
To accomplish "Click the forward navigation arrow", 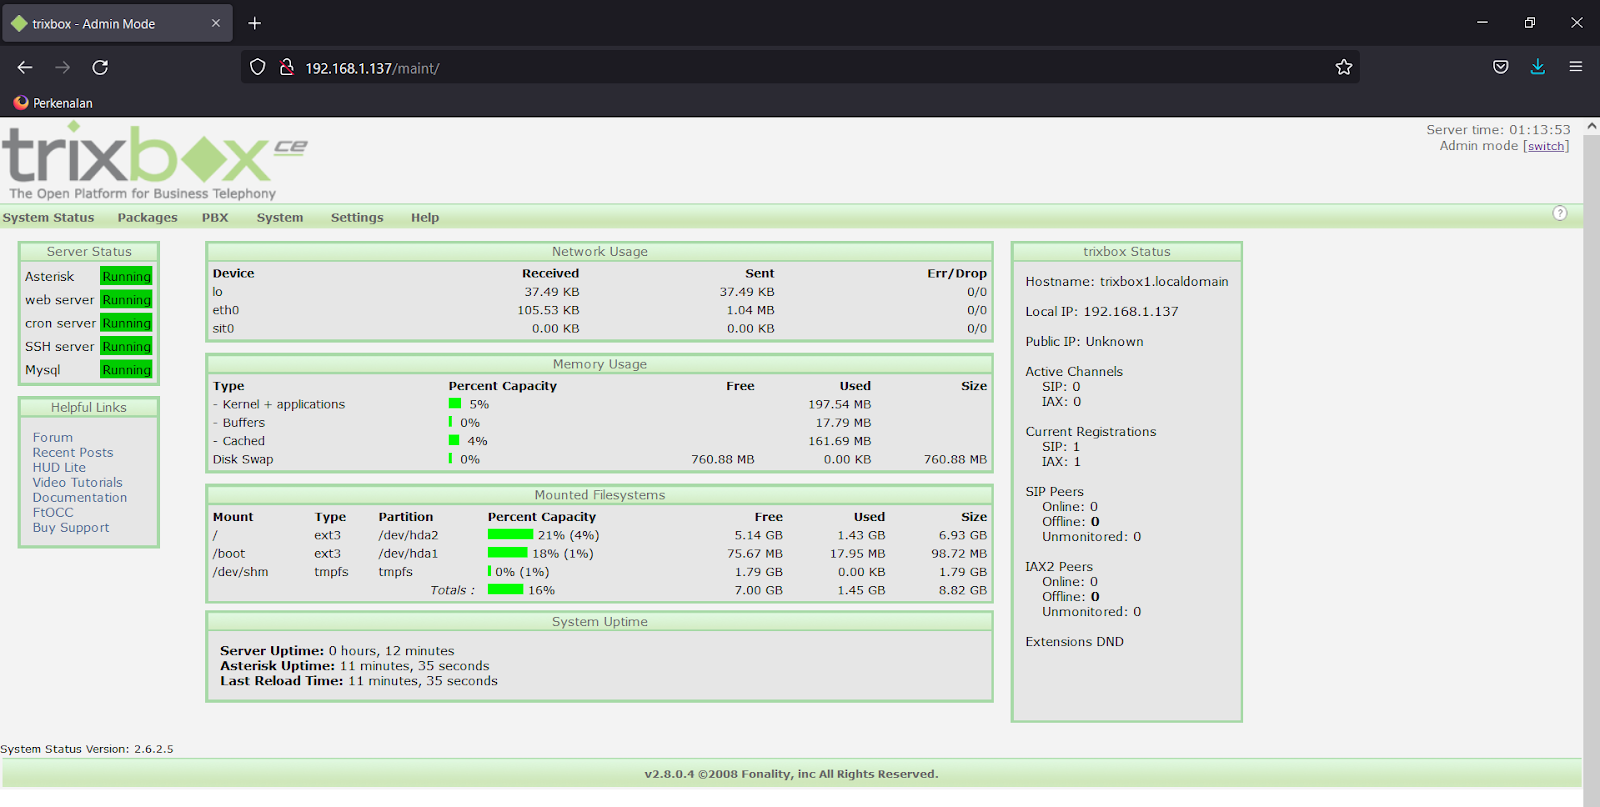I will coord(62,67).
